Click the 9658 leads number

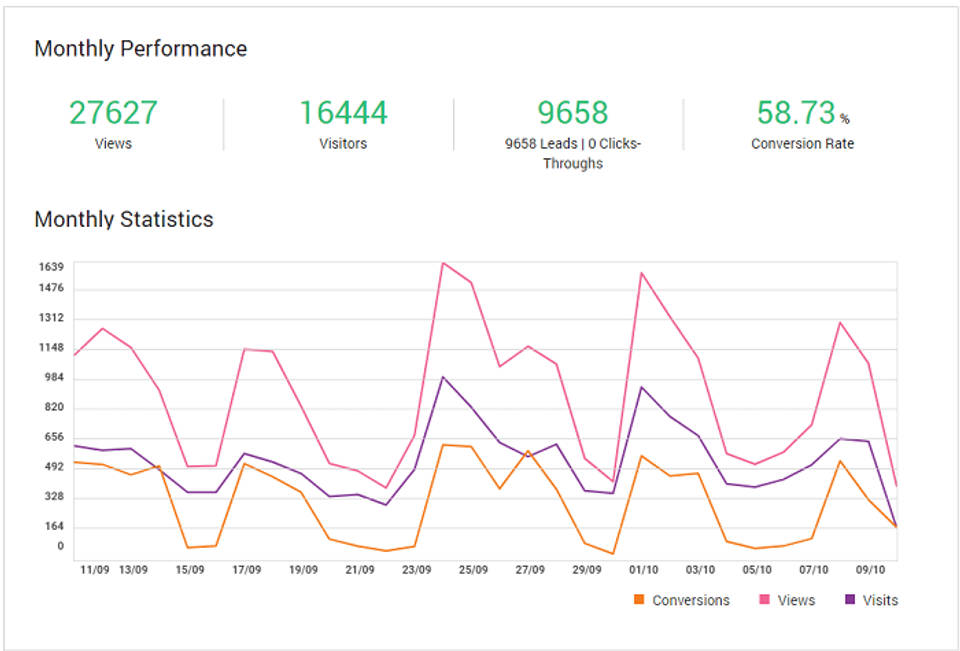pyautogui.click(x=573, y=113)
